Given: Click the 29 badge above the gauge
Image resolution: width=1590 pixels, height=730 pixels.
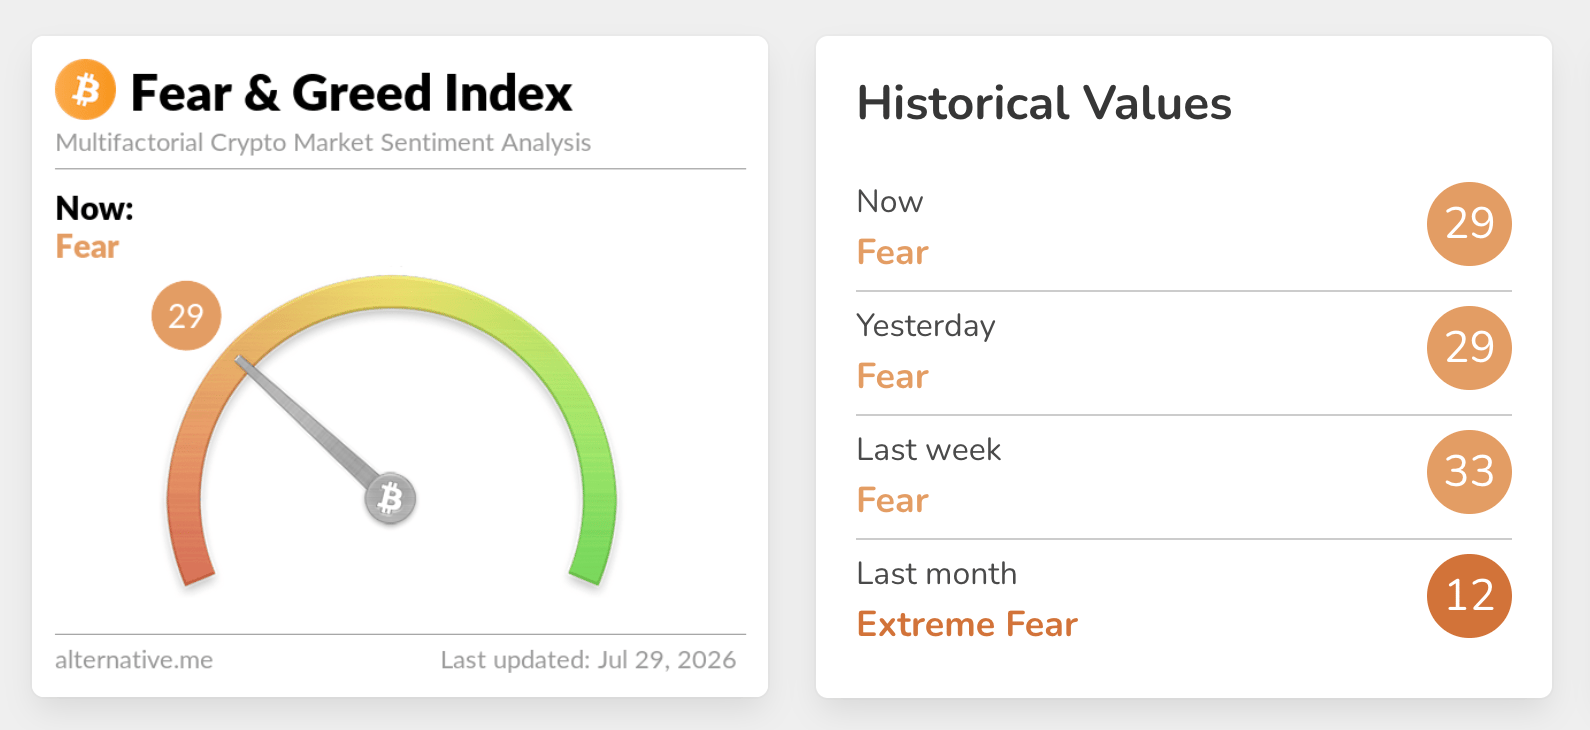Looking at the screenshot, I should coord(186,316).
